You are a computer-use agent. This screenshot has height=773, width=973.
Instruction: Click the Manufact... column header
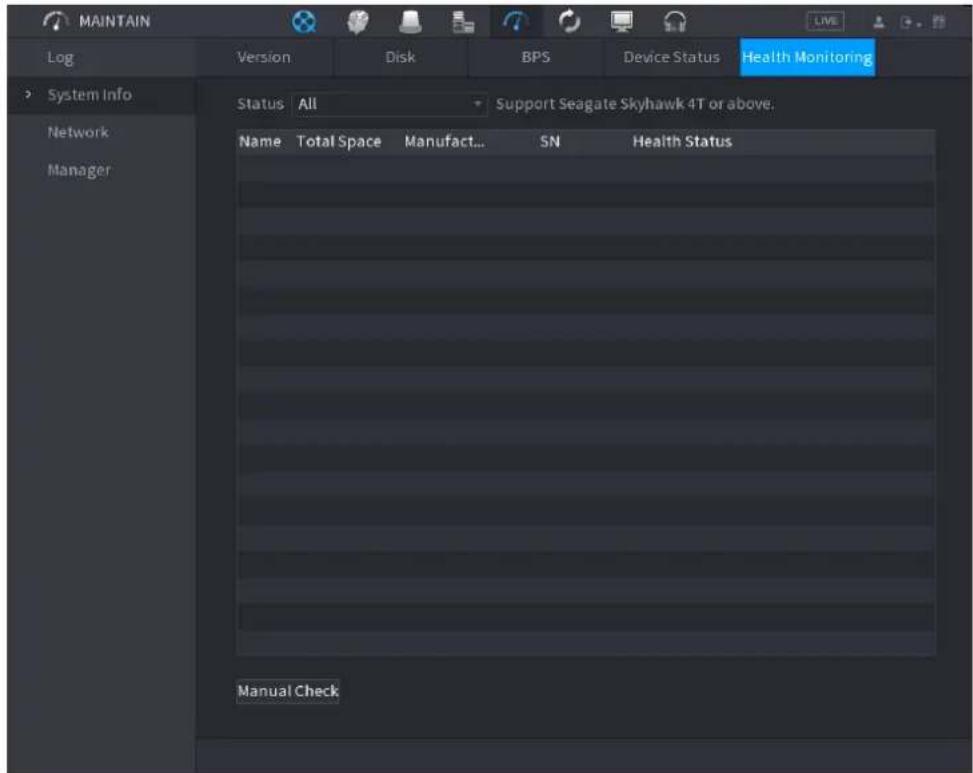click(444, 142)
